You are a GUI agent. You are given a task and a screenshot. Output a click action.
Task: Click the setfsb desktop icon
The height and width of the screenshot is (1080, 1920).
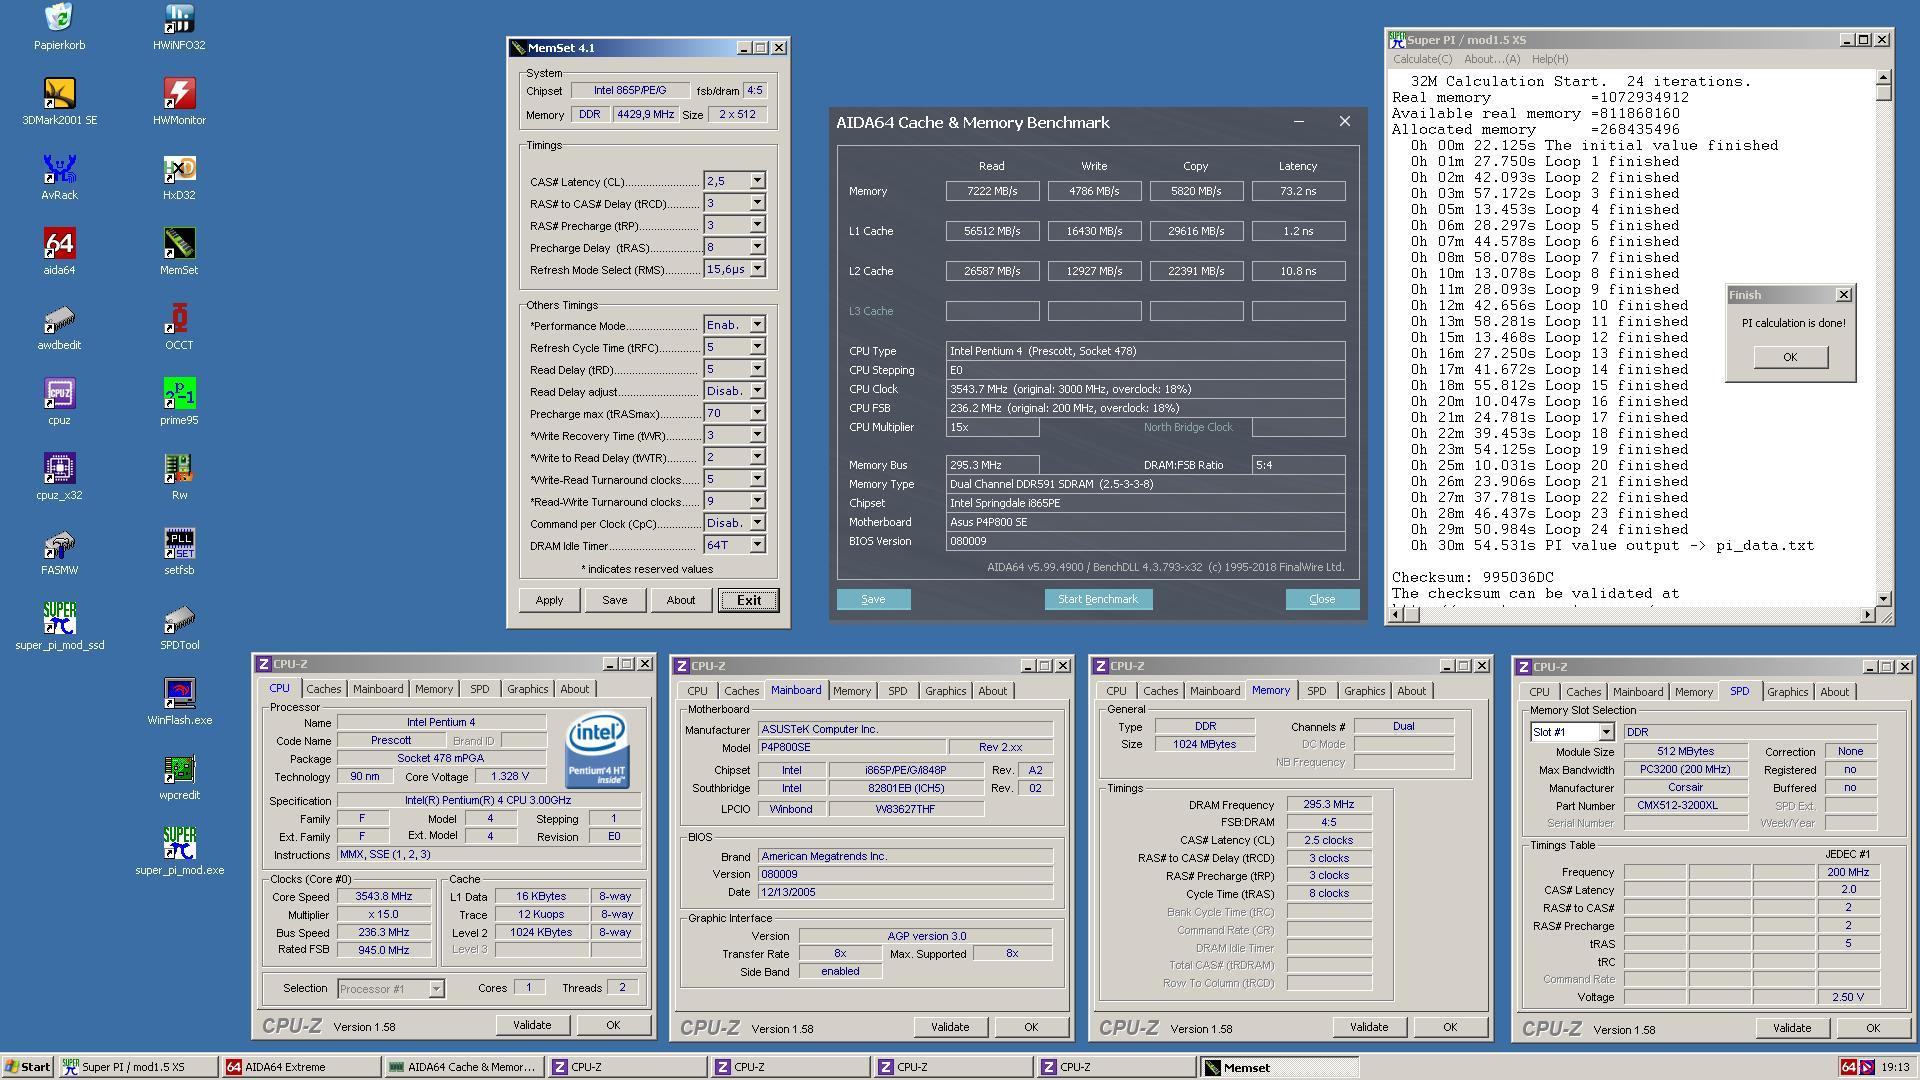[x=179, y=552]
